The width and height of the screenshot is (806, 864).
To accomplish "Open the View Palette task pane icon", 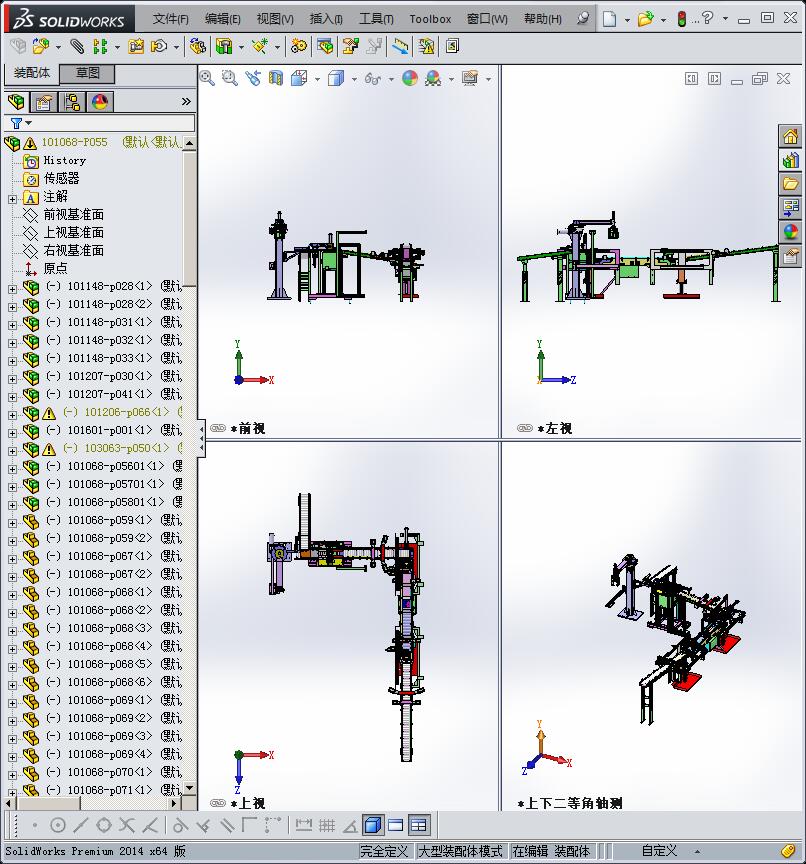I will 791,208.
